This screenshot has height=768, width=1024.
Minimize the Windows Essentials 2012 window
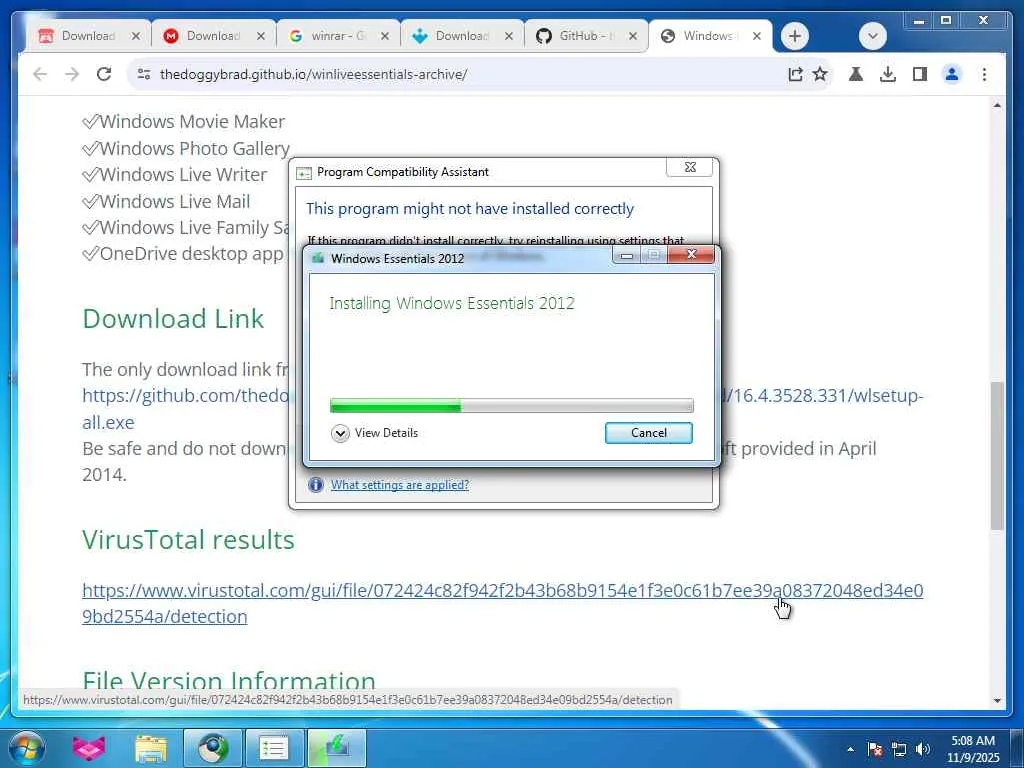626,255
